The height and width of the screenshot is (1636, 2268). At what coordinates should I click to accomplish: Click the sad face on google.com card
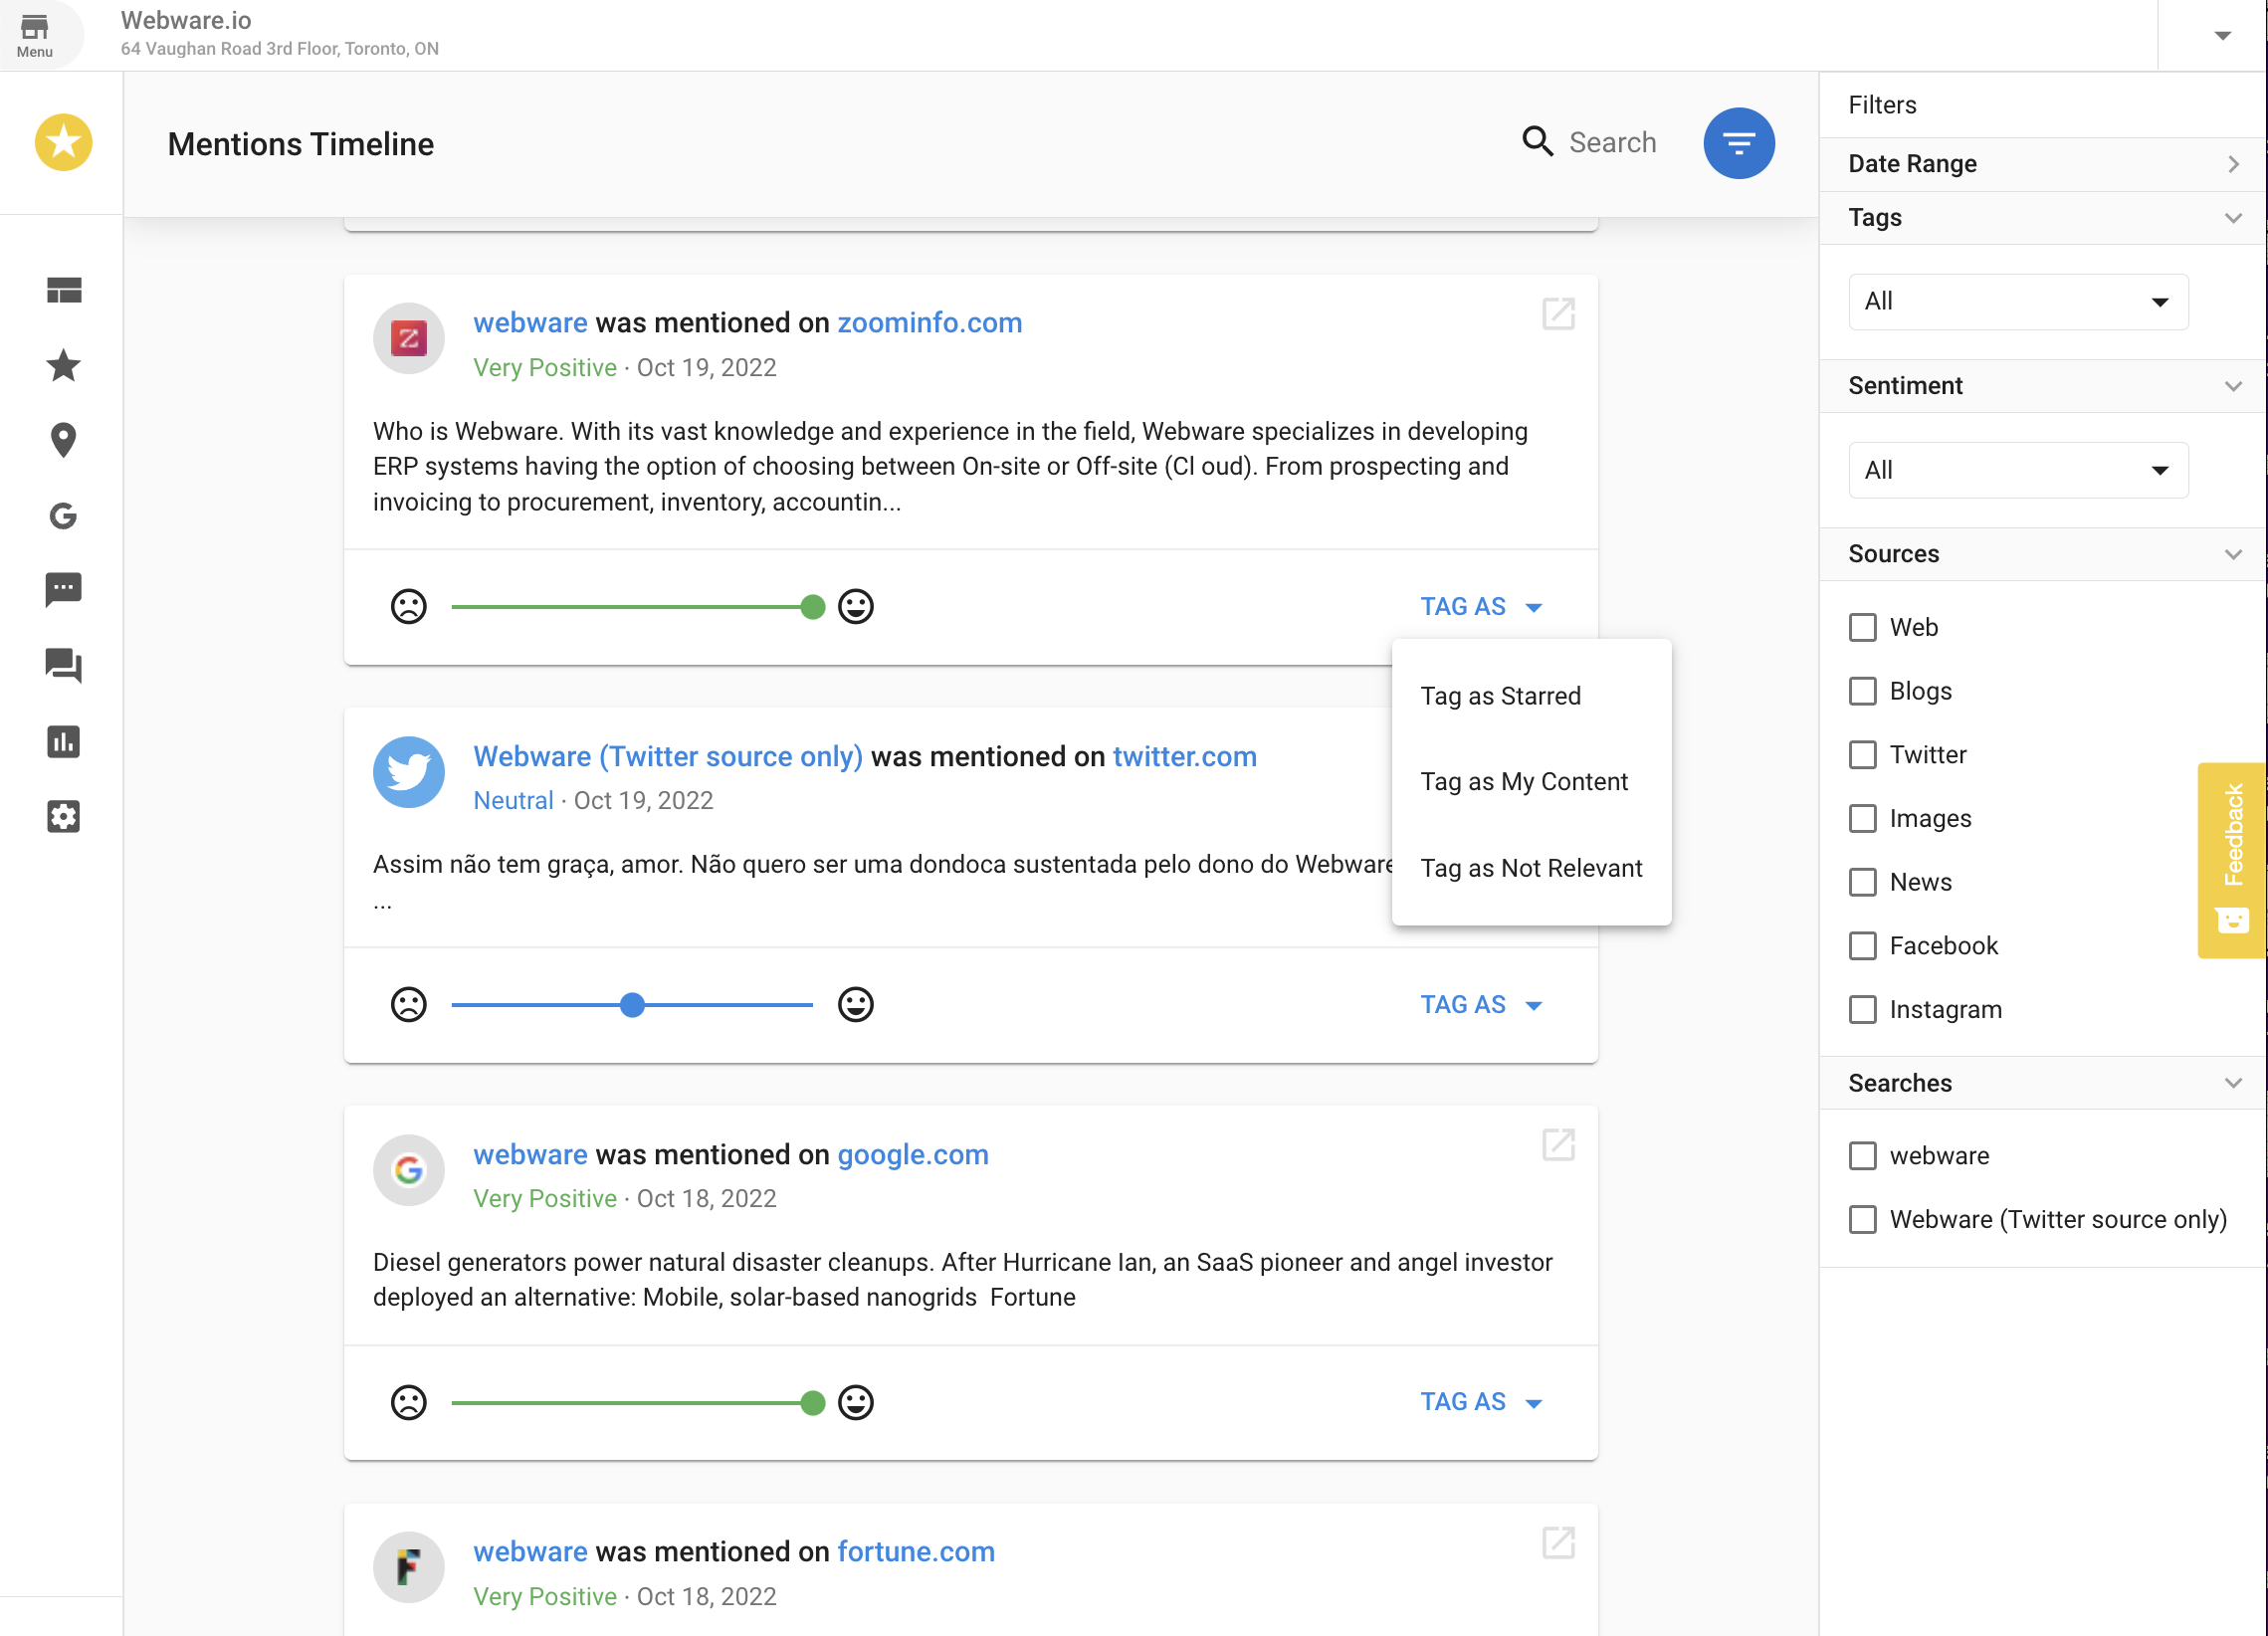pyautogui.click(x=409, y=1403)
